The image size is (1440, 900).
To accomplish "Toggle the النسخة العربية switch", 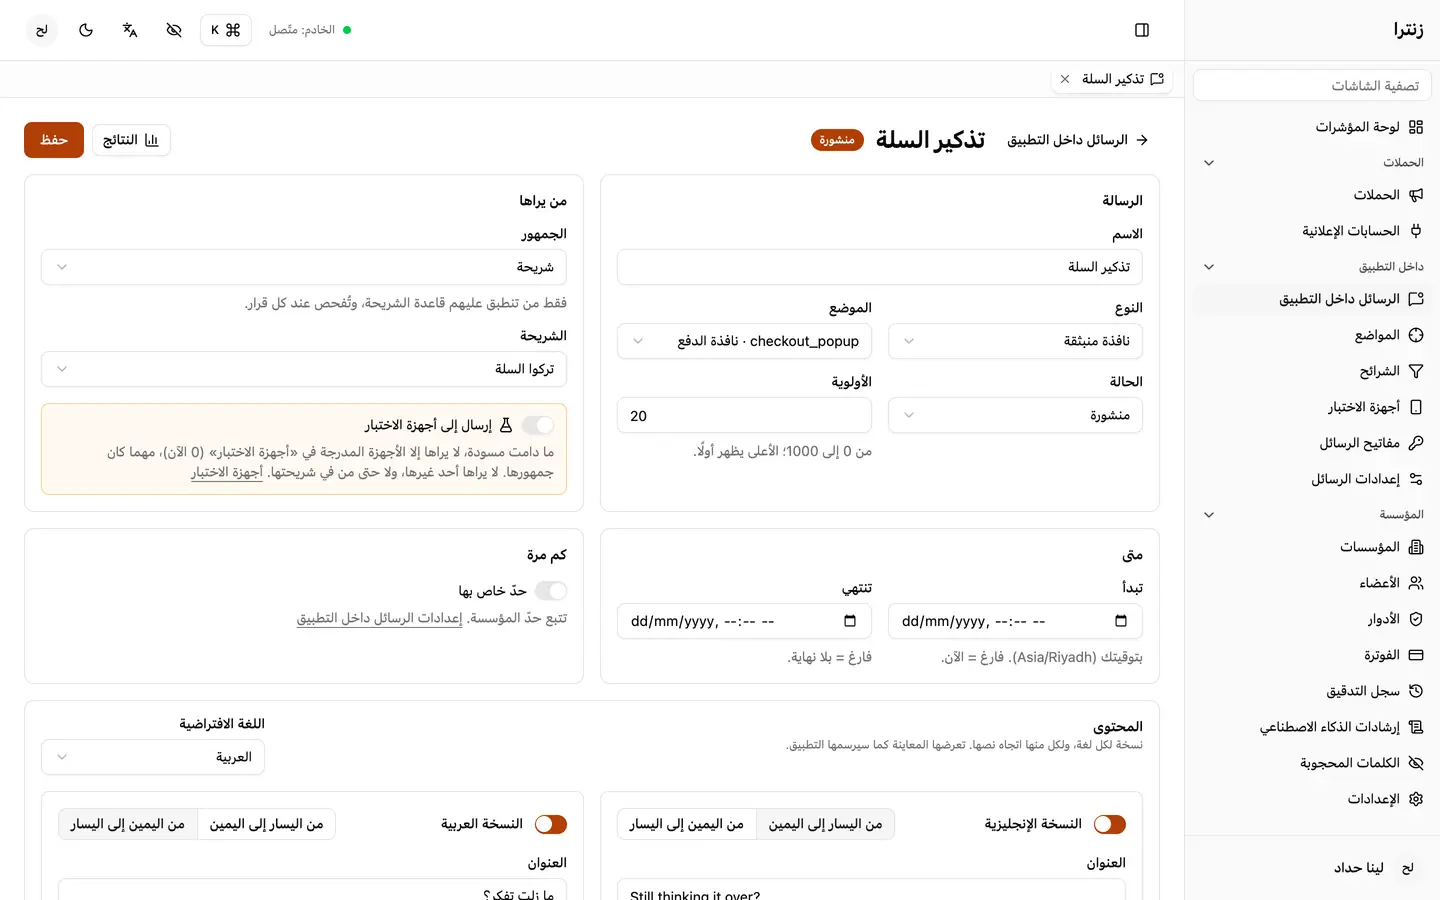I will click(x=551, y=824).
